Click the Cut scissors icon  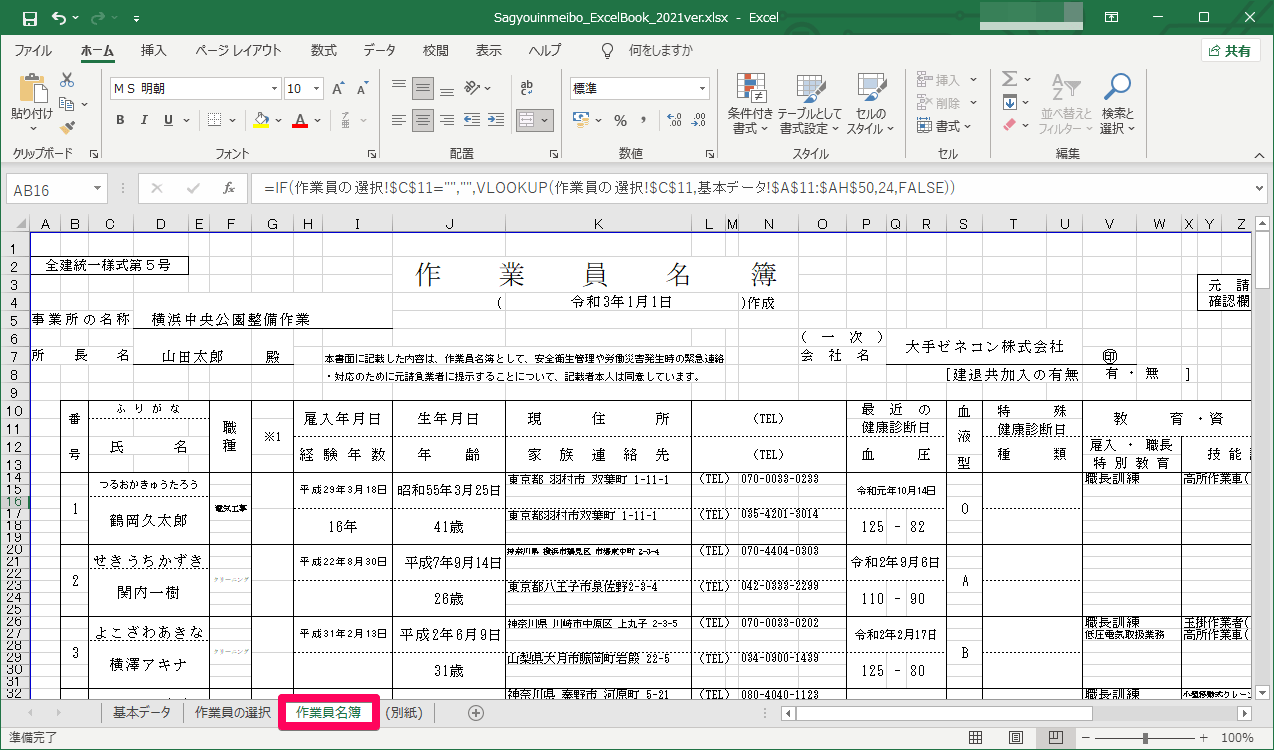click(x=67, y=80)
